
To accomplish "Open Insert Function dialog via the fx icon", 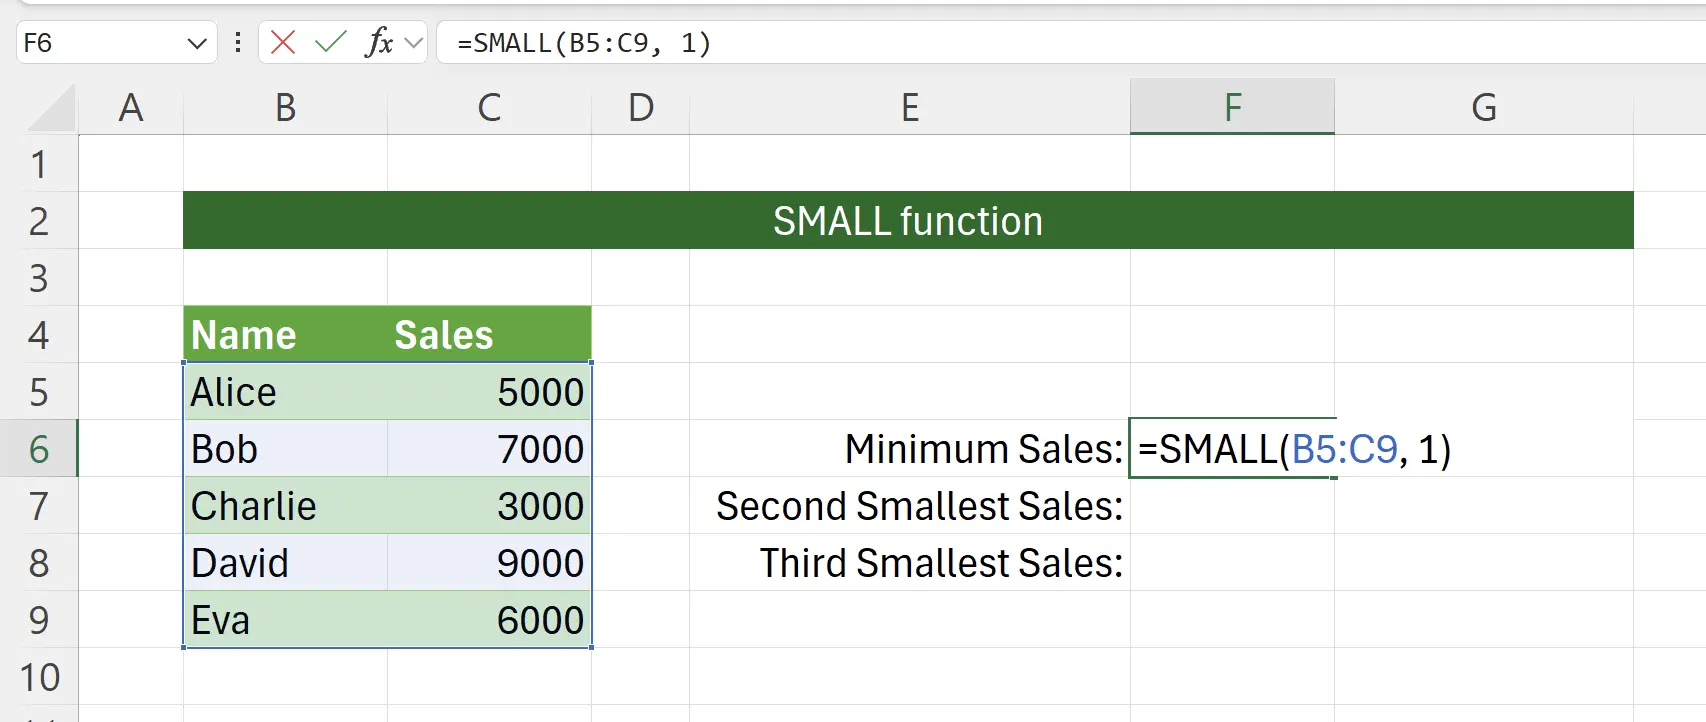I will click(379, 42).
